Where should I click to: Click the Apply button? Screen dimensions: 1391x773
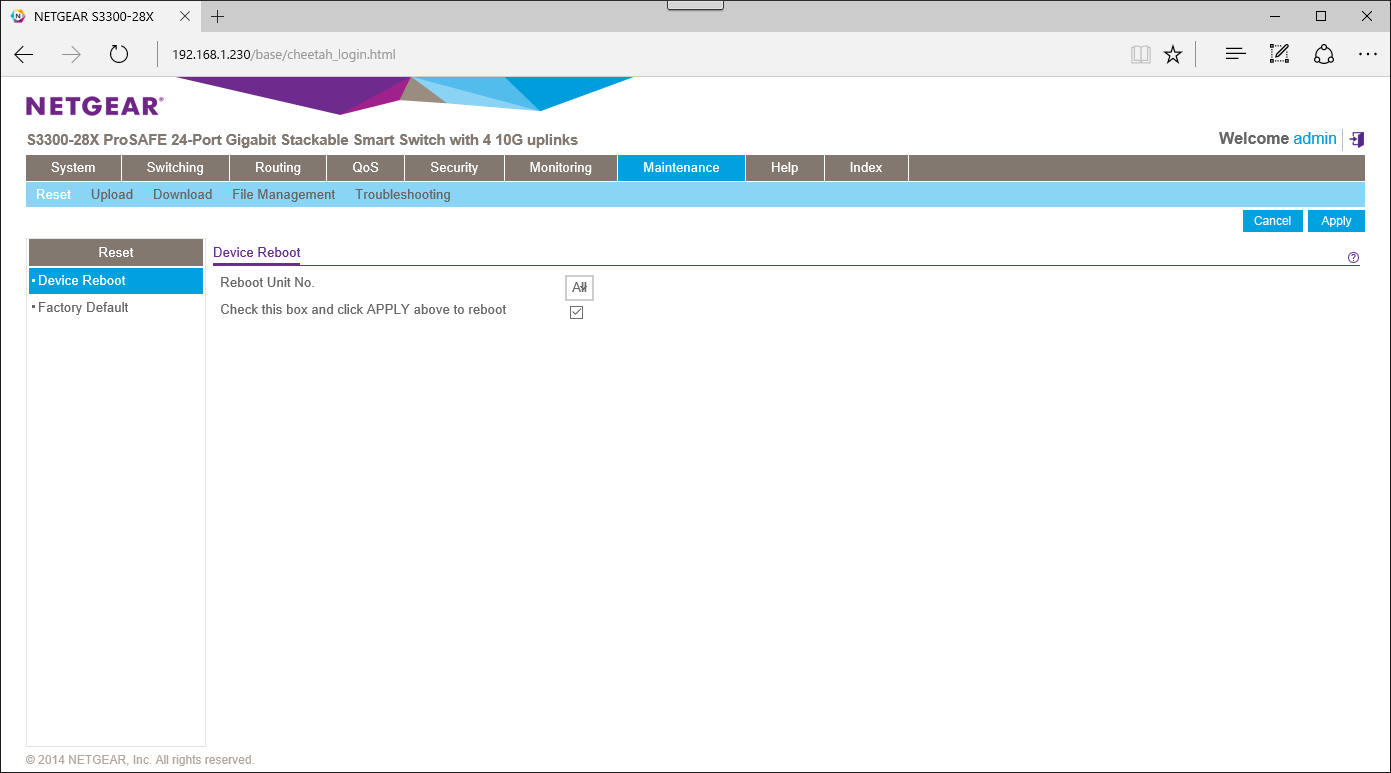tap(1336, 221)
